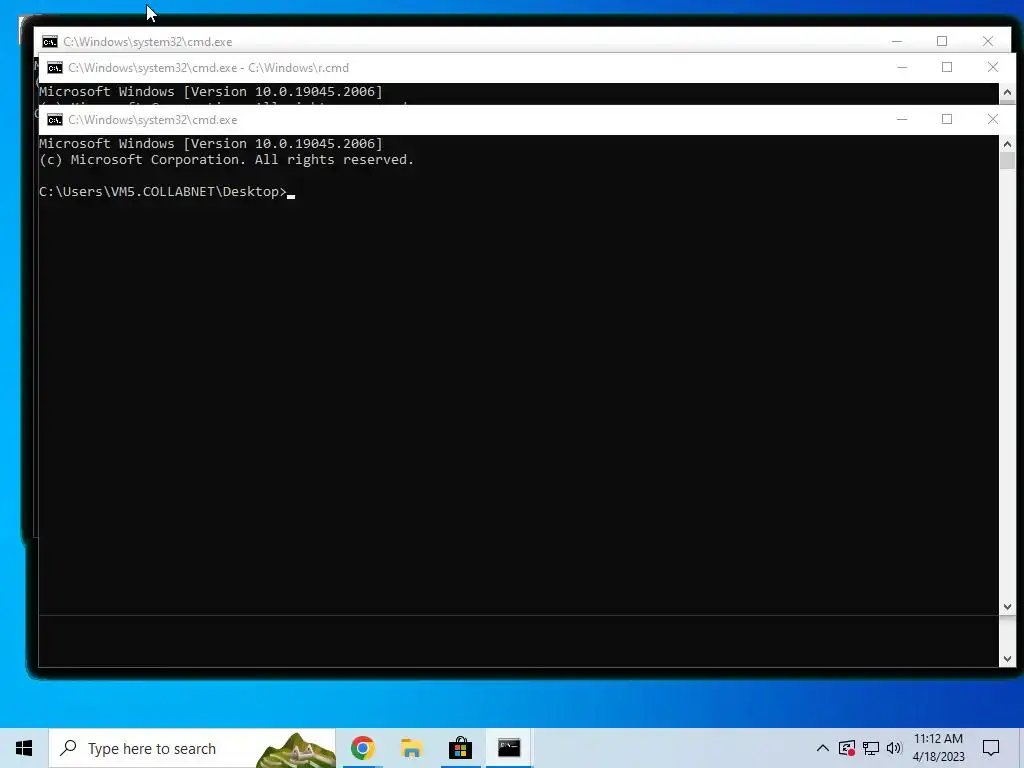1024x768 pixels.
Task: Click the tray icon with the red dot
Action: [847, 748]
